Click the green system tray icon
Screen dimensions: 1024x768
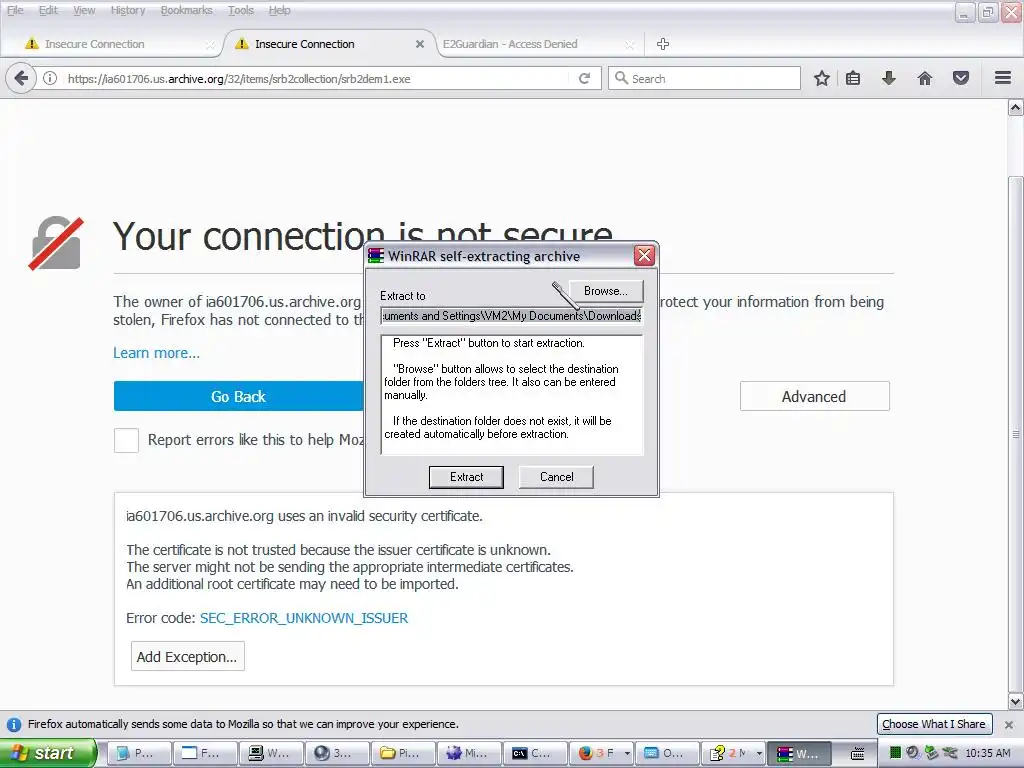coord(895,753)
